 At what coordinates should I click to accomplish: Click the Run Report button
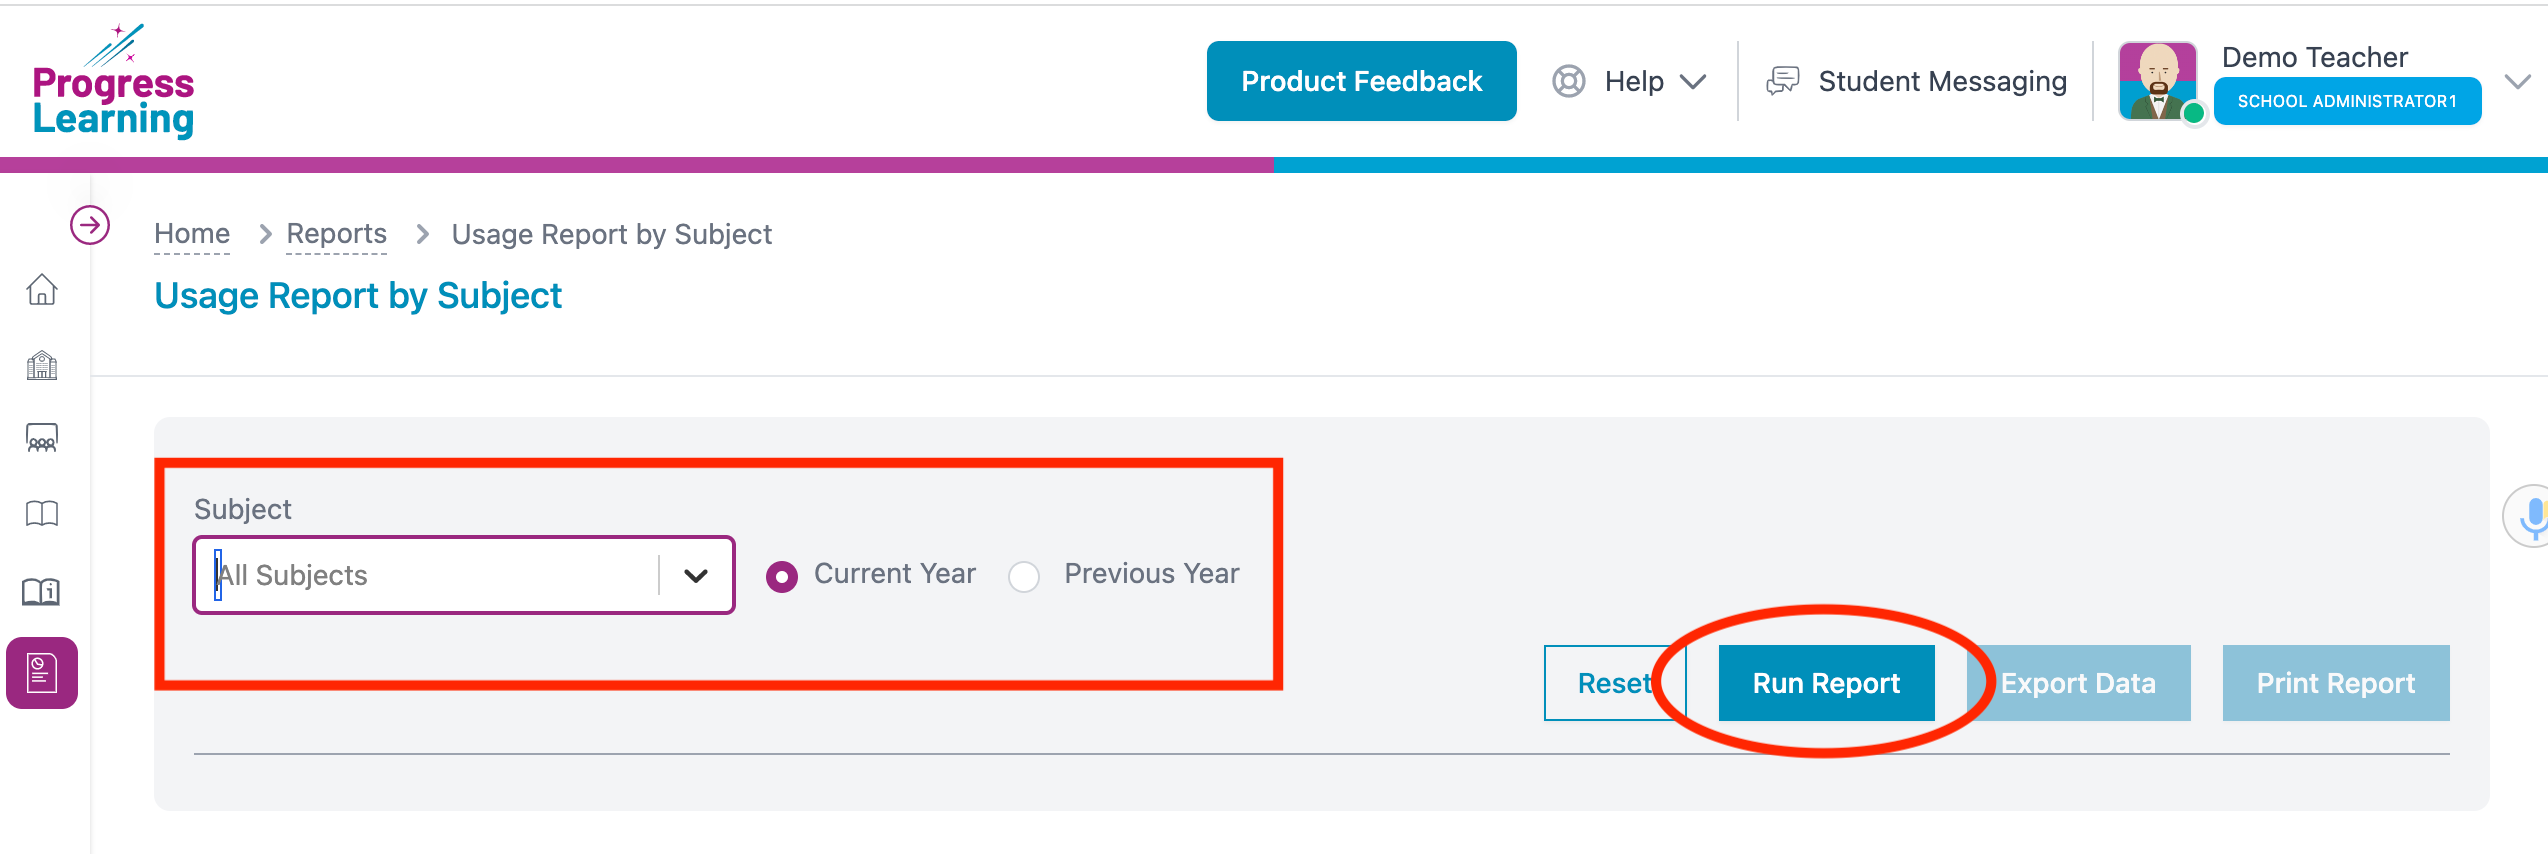pos(1826,683)
